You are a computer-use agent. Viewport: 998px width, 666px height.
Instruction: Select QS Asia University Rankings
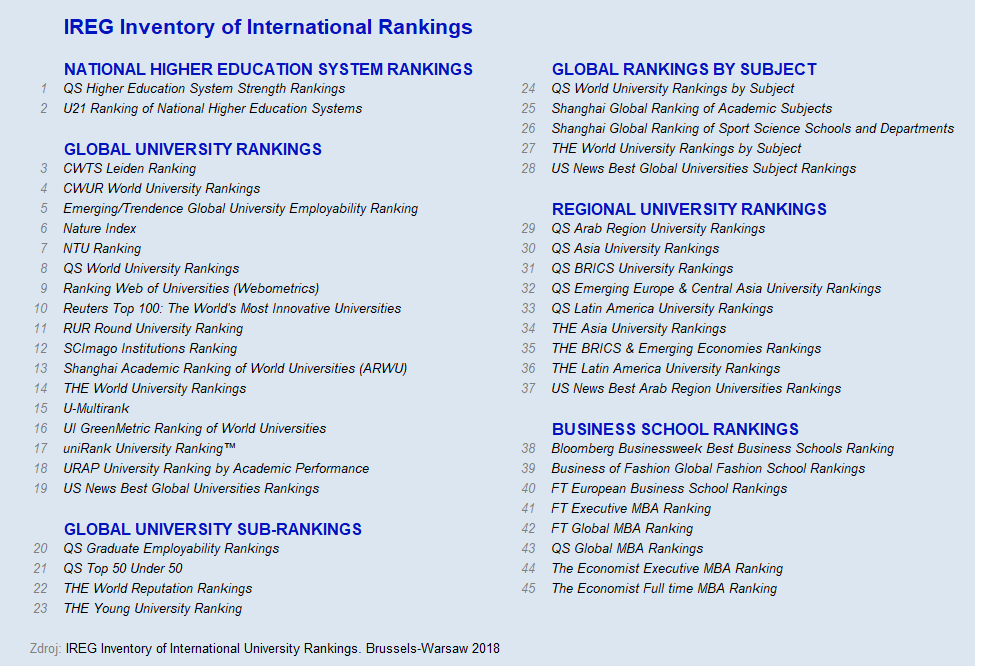tap(635, 248)
